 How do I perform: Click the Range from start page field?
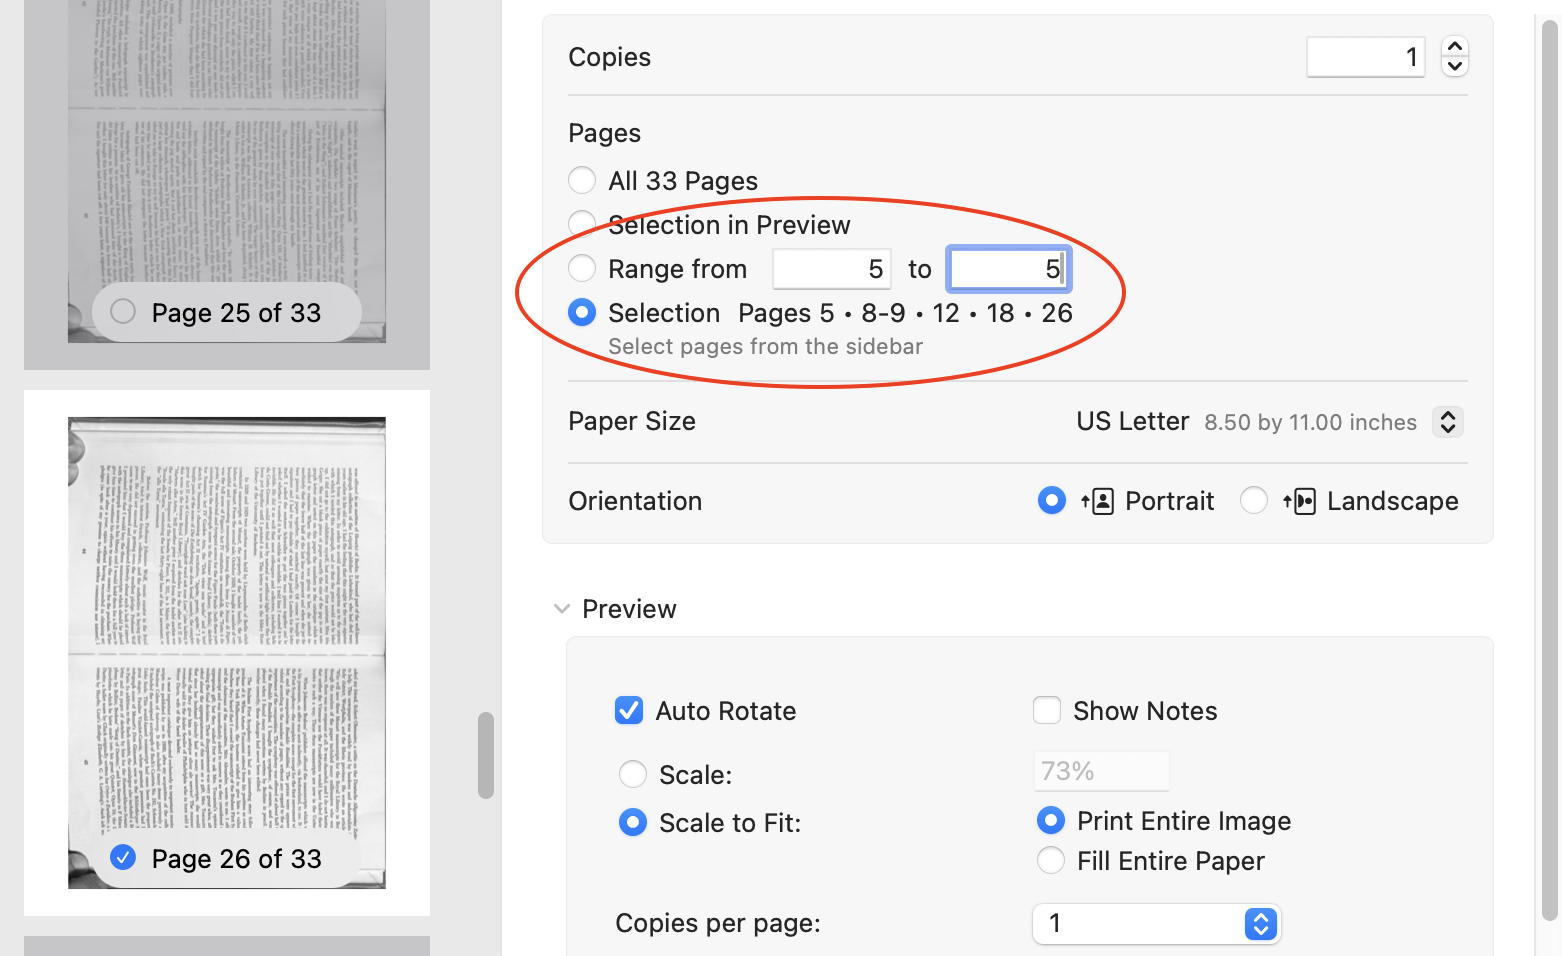(831, 269)
